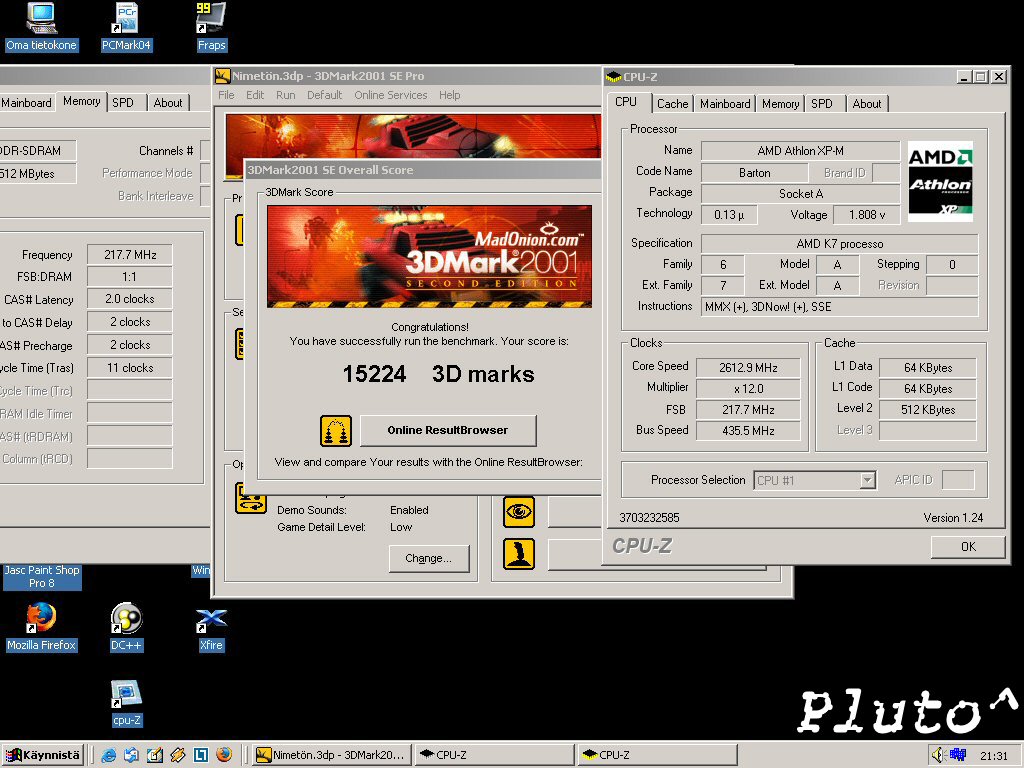Switch to About tab in right CPU-Z

pos(867,103)
